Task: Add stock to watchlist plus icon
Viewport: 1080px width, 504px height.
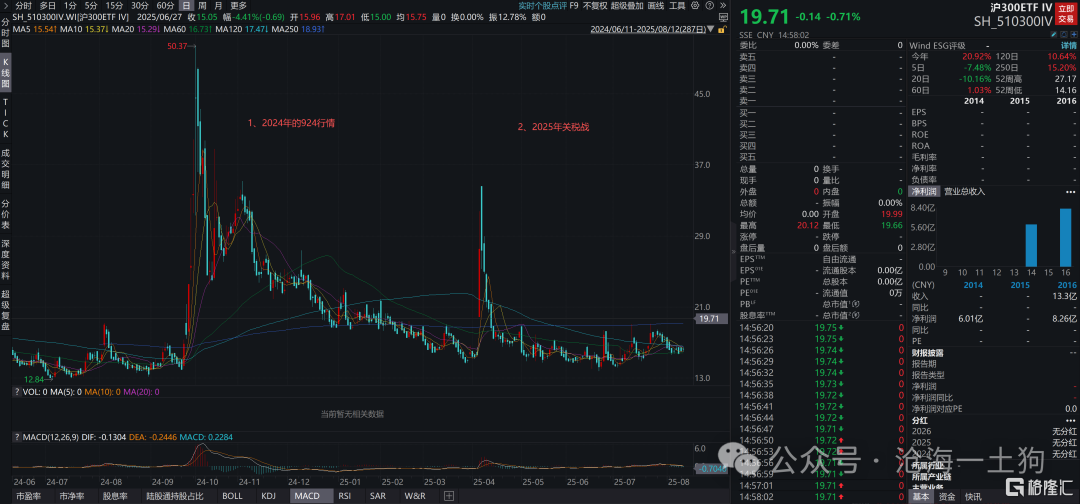Action: tap(1072, 34)
